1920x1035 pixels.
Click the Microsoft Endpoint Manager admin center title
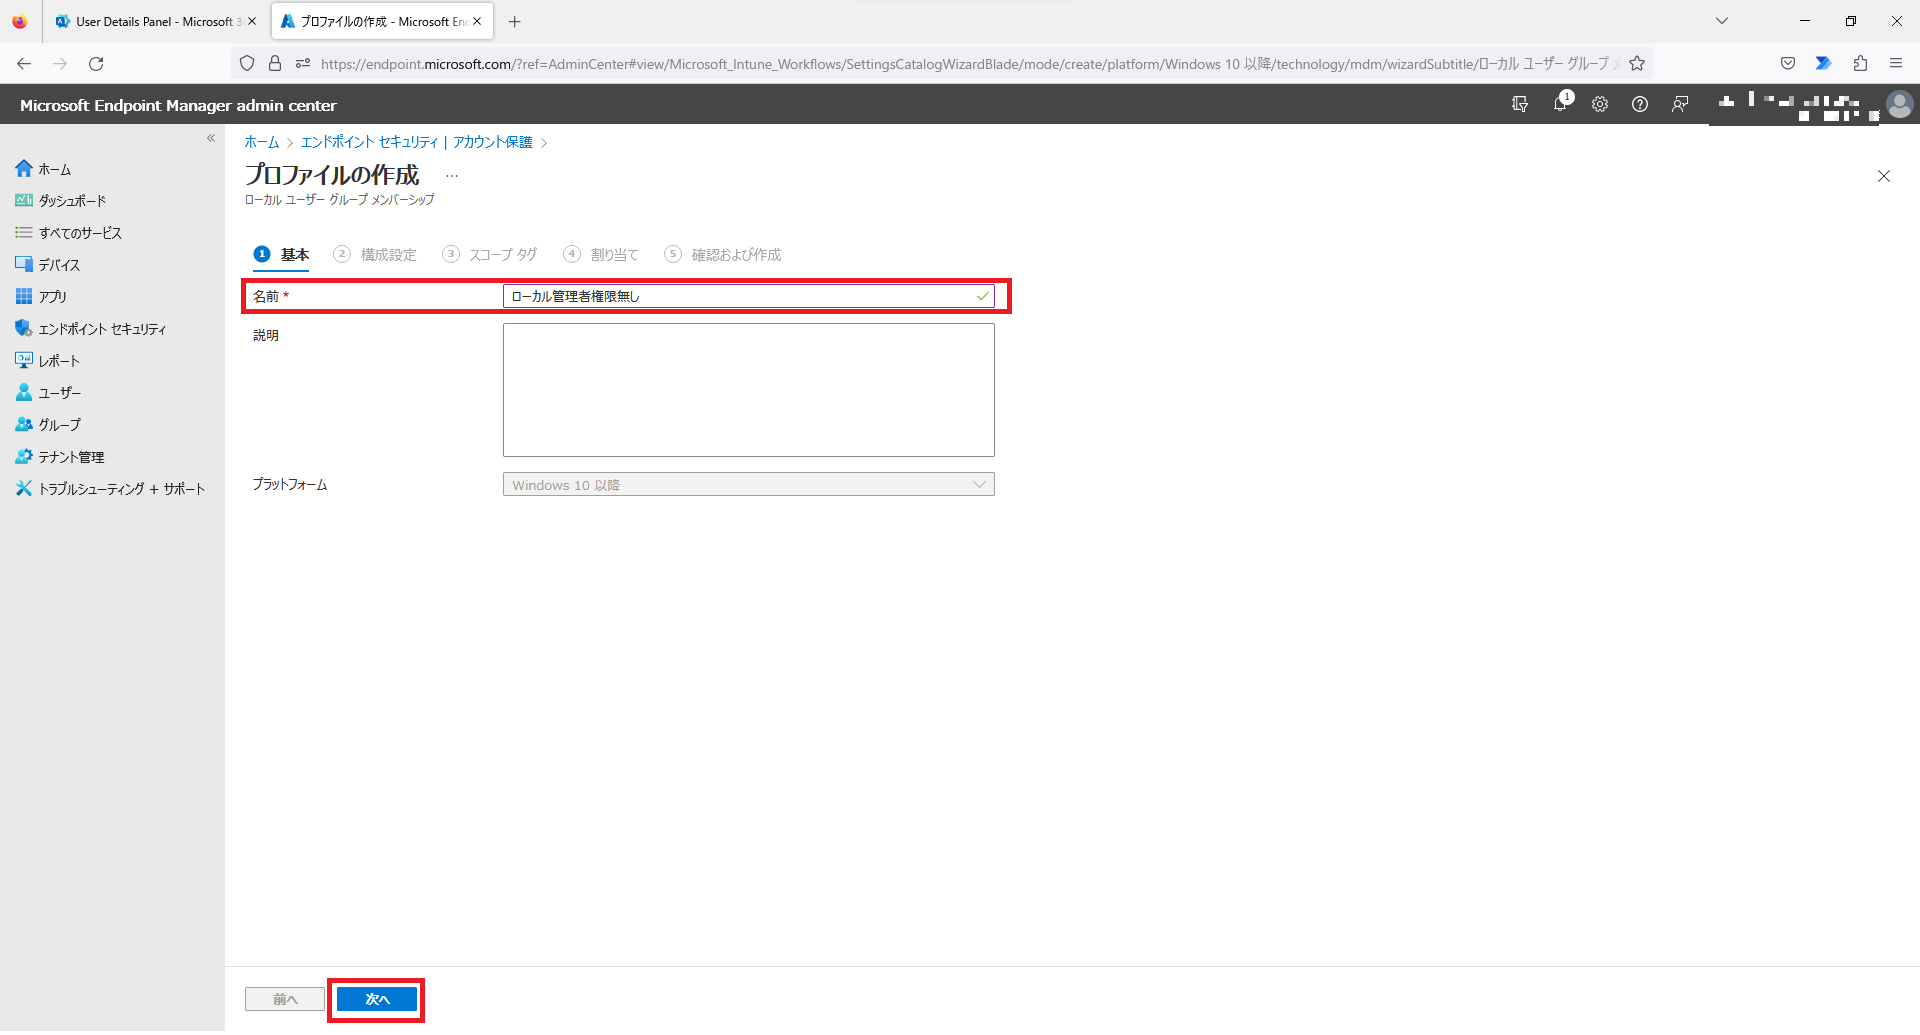click(178, 105)
